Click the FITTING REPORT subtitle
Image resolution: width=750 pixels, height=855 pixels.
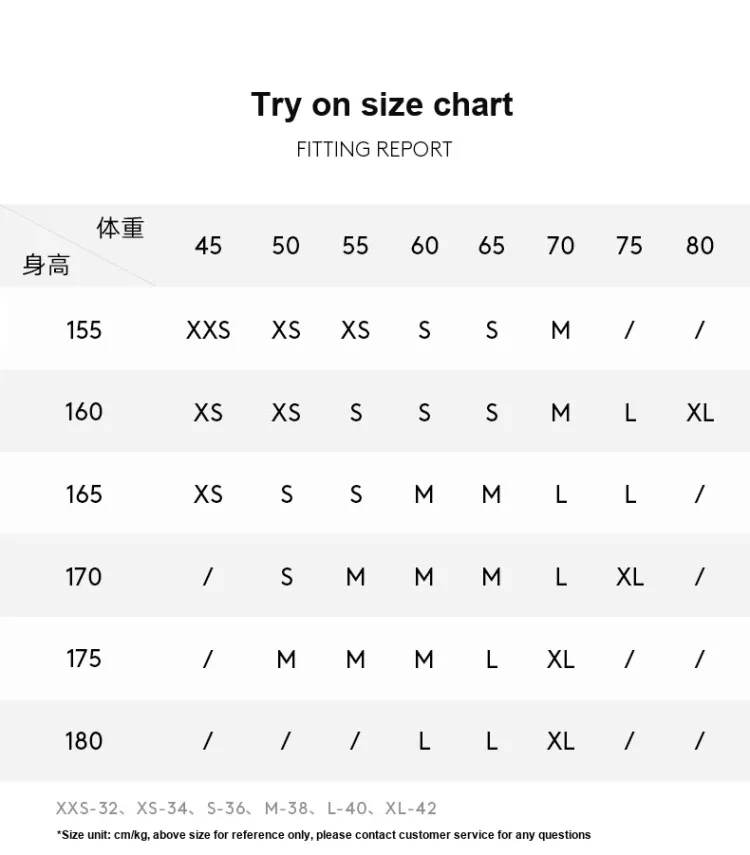tap(374, 150)
